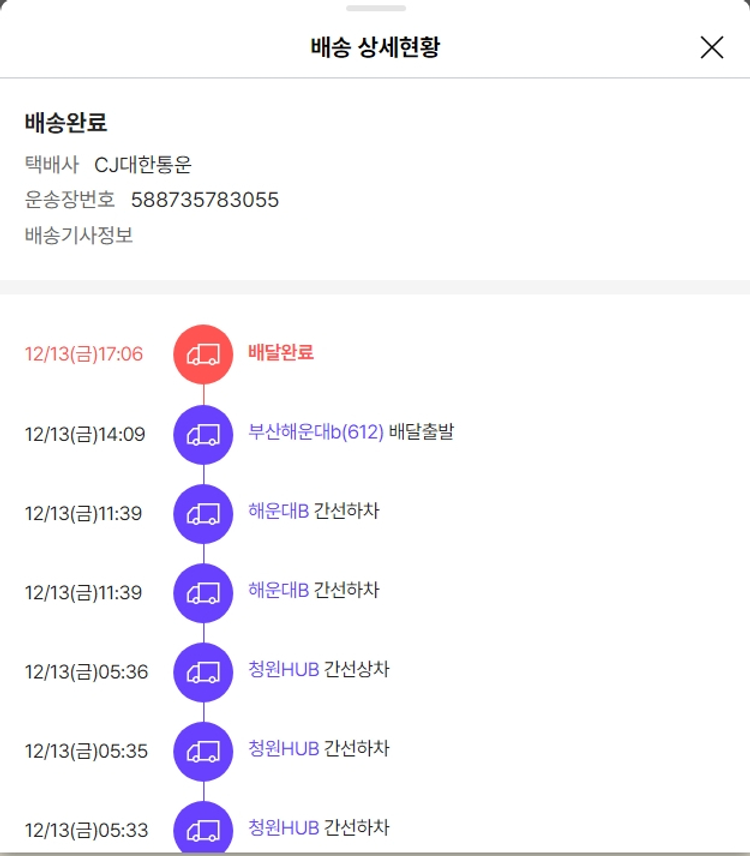This screenshot has width=750, height=856.
Task: Select the tracking number 588735783055
Action: coord(205,200)
